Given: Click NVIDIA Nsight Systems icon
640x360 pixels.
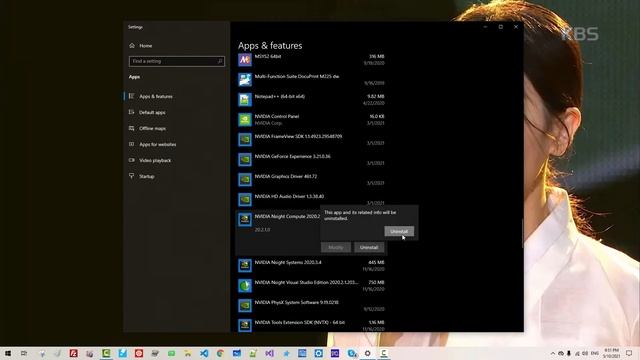Looking at the screenshot, I should coord(245,265).
